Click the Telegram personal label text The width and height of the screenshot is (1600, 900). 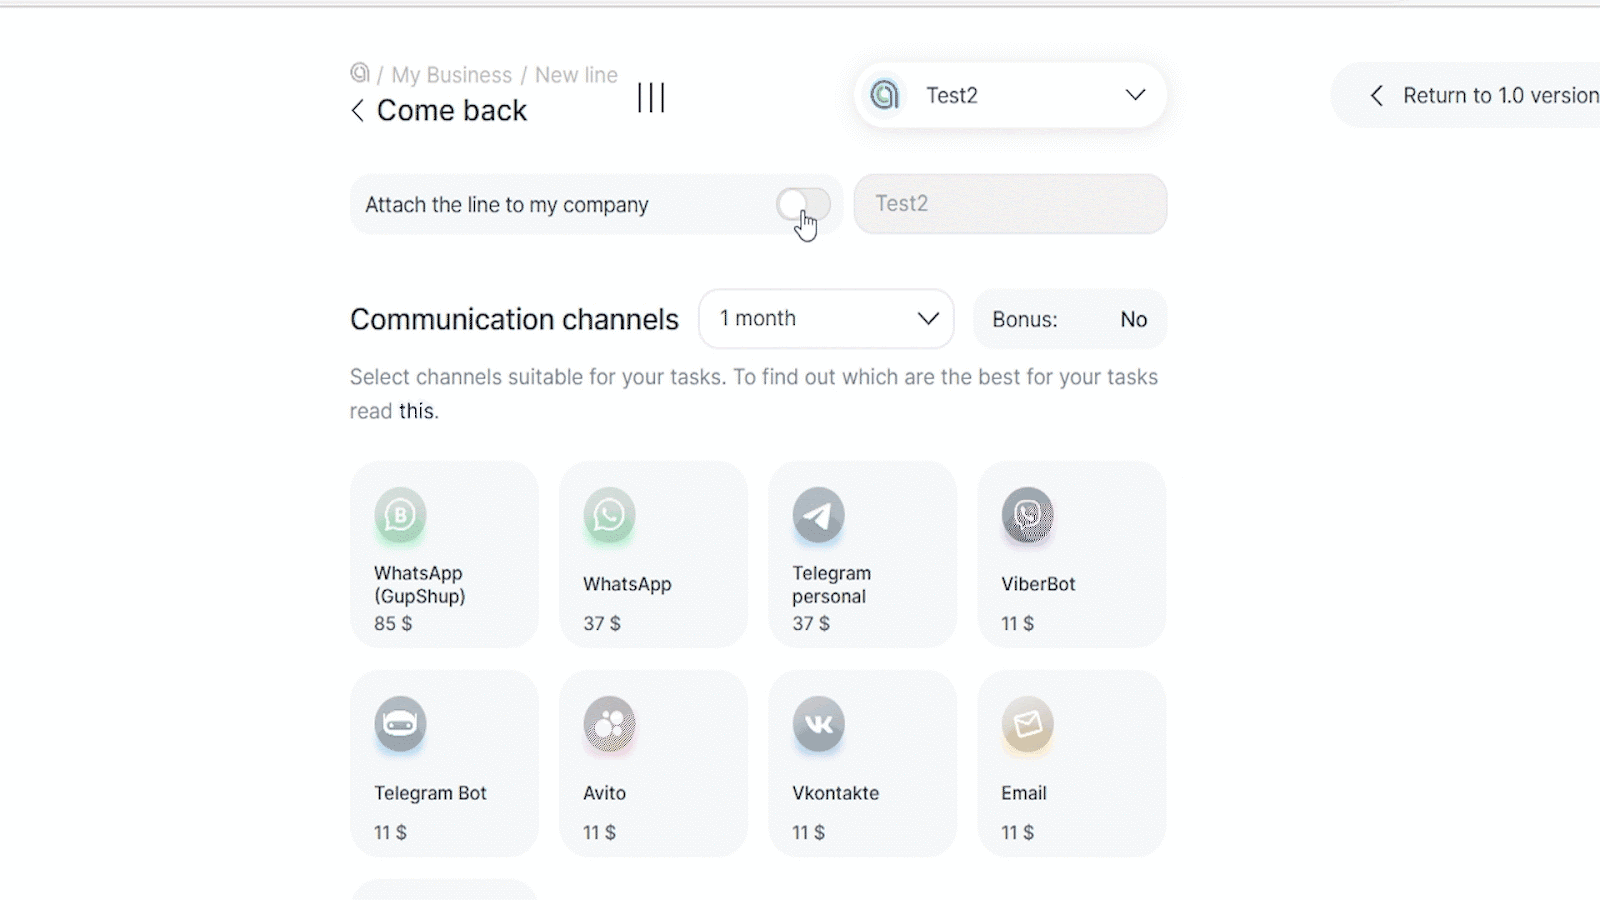pos(831,585)
